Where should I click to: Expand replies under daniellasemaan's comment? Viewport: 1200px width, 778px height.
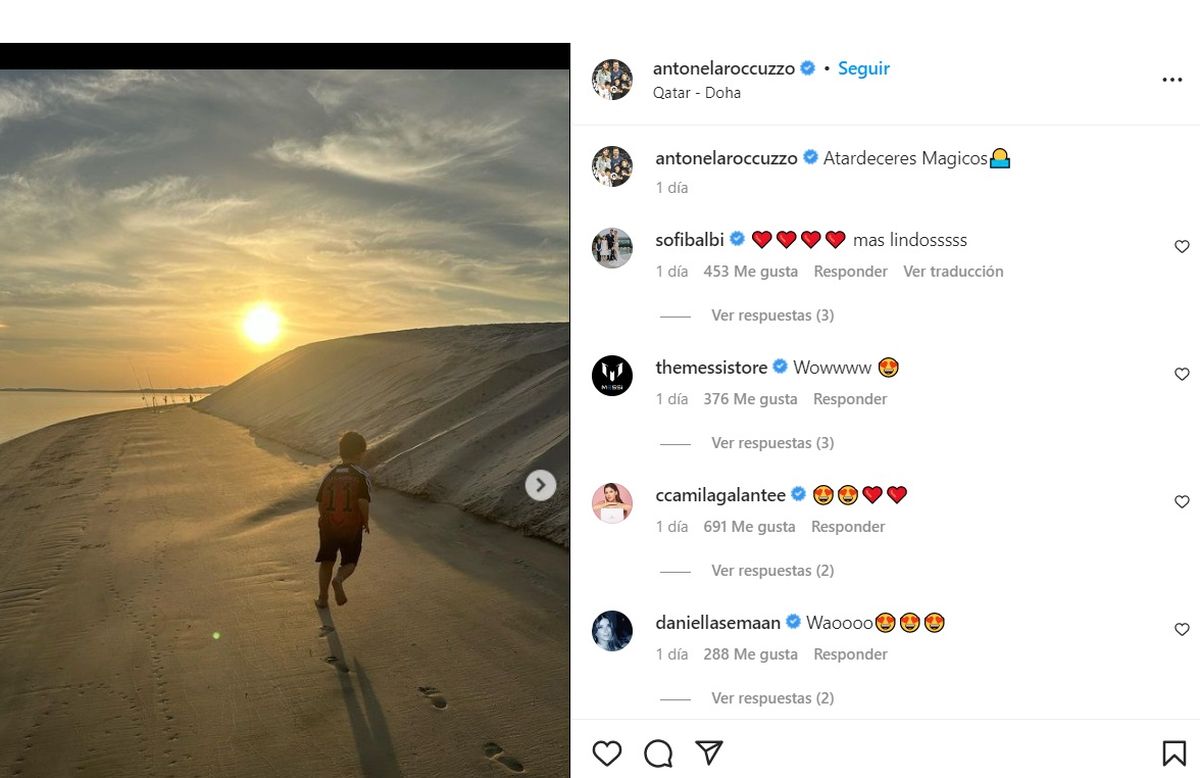[772, 698]
